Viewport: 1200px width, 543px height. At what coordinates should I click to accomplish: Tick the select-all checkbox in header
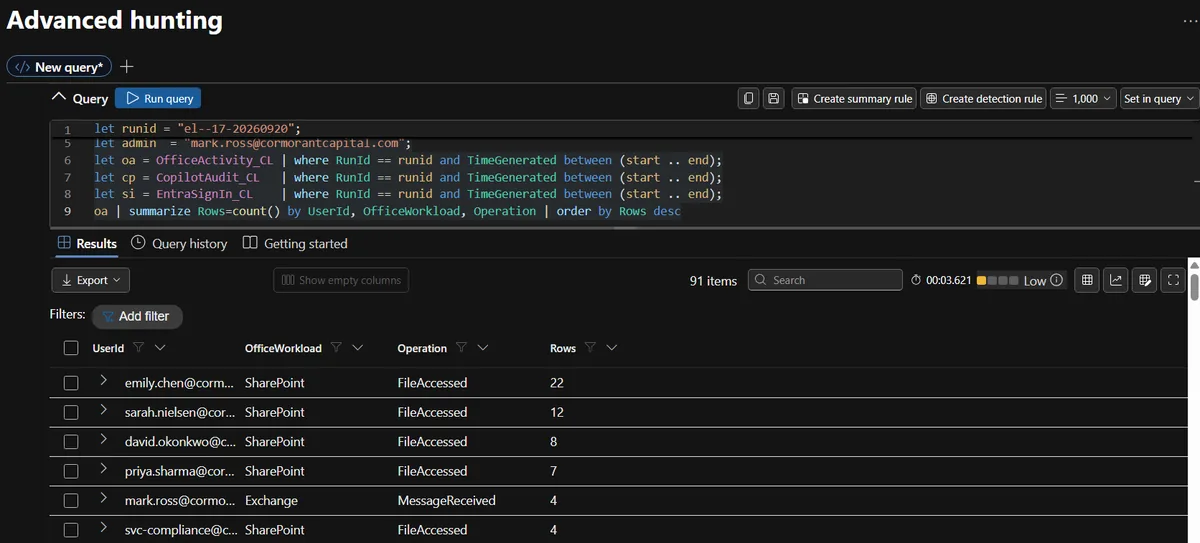[x=71, y=348]
